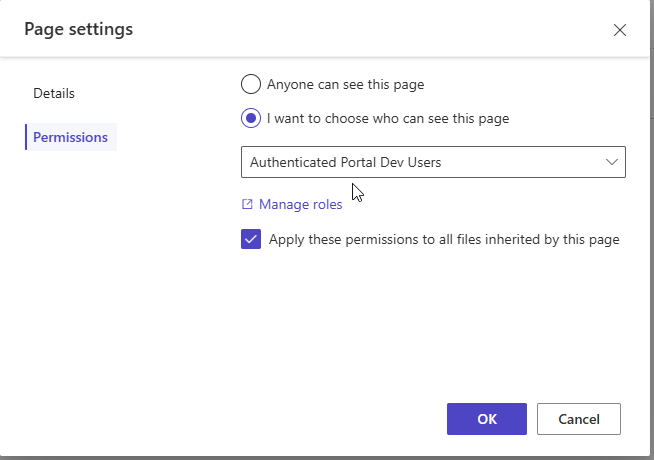Click the Cancel button
The width and height of the screenshot is (654, 460).
tap(579, 419)
